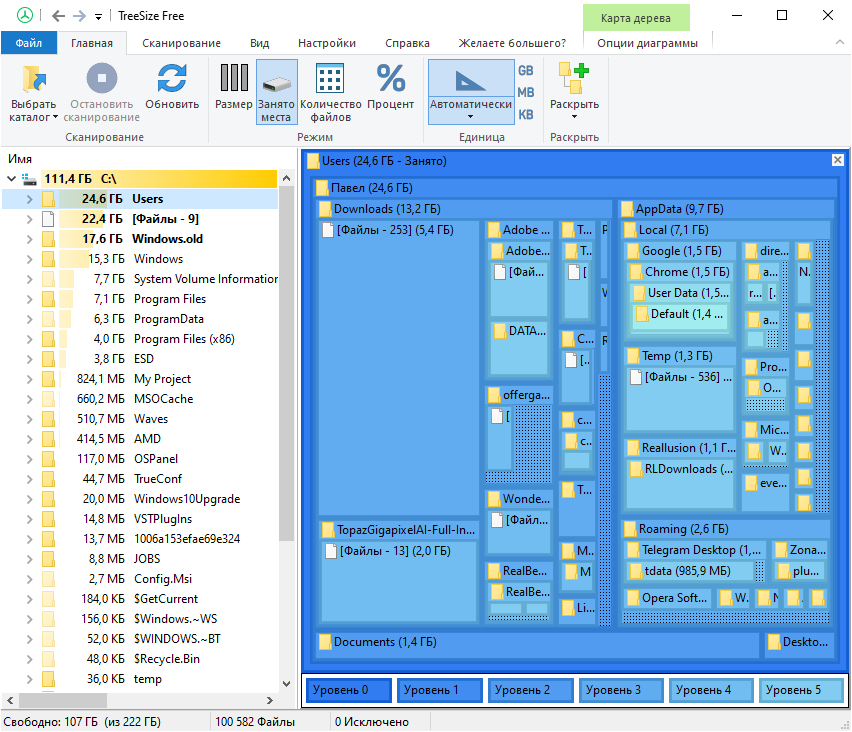Image resolution: width=852 pixels, height=732 pixels.
Task: Switch to Размер mode icon
Action: pos(234,77)
